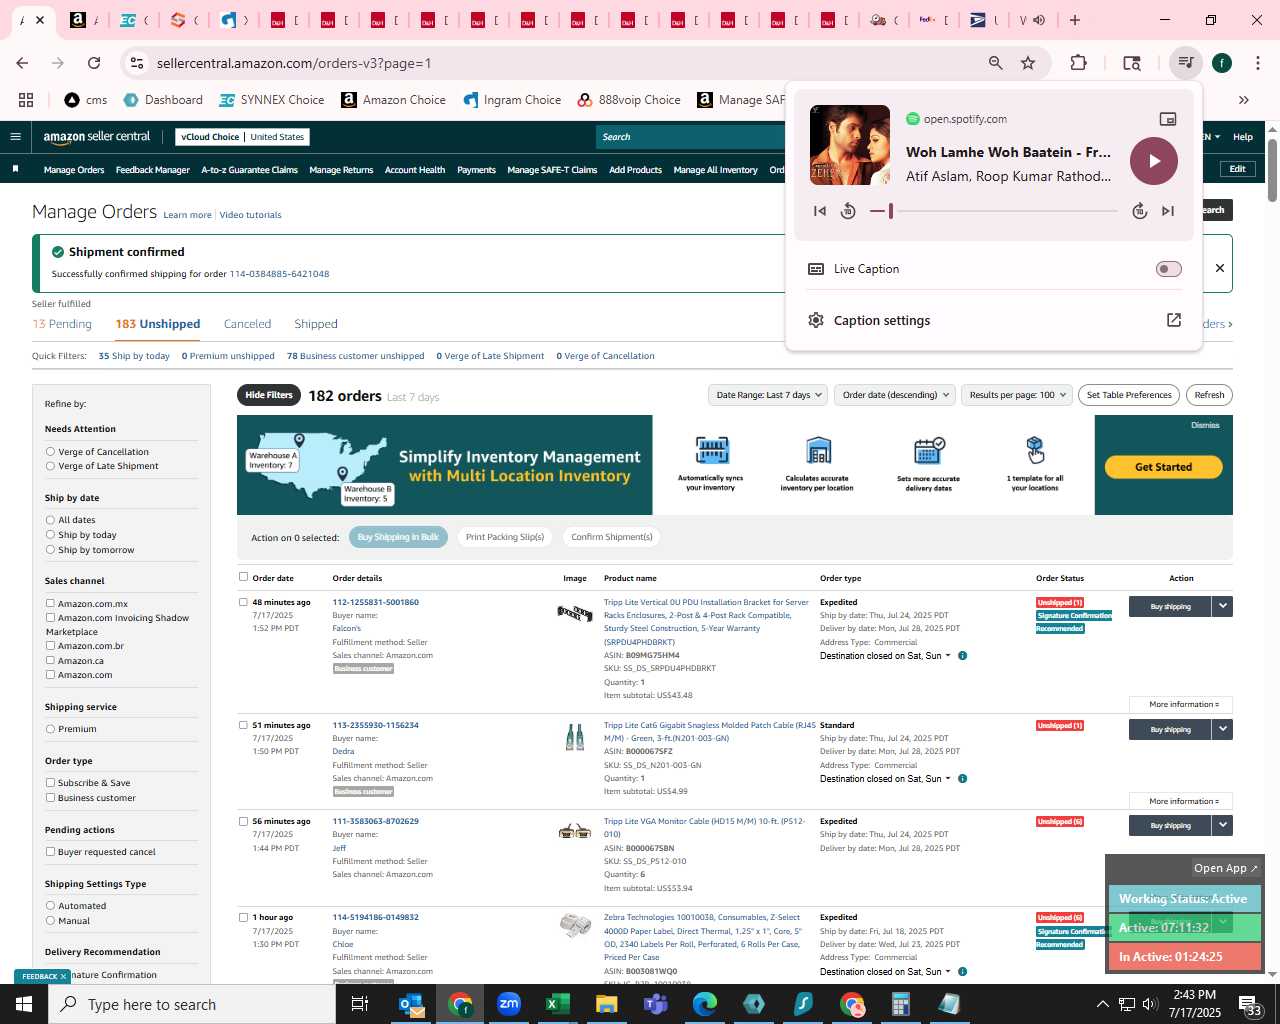This screenshot has height=1024, width=1280.
Task: Apply 78 Business customer unshipped quick filter
Action: (x=355, y=356)
